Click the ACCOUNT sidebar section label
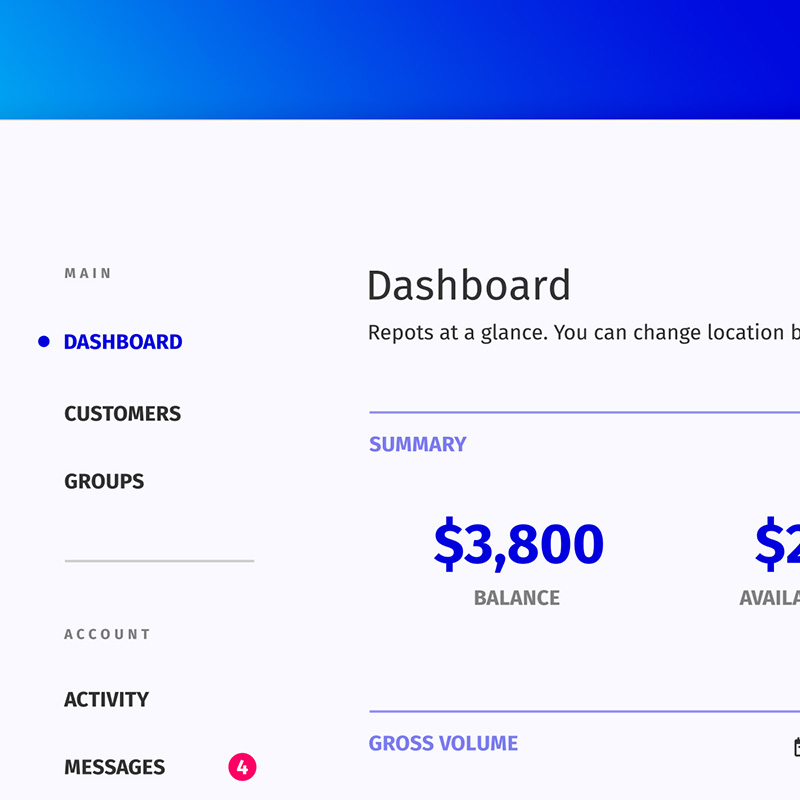Viewport: 800px width, 800px height. pyautogui.click(x=108, y=634)
